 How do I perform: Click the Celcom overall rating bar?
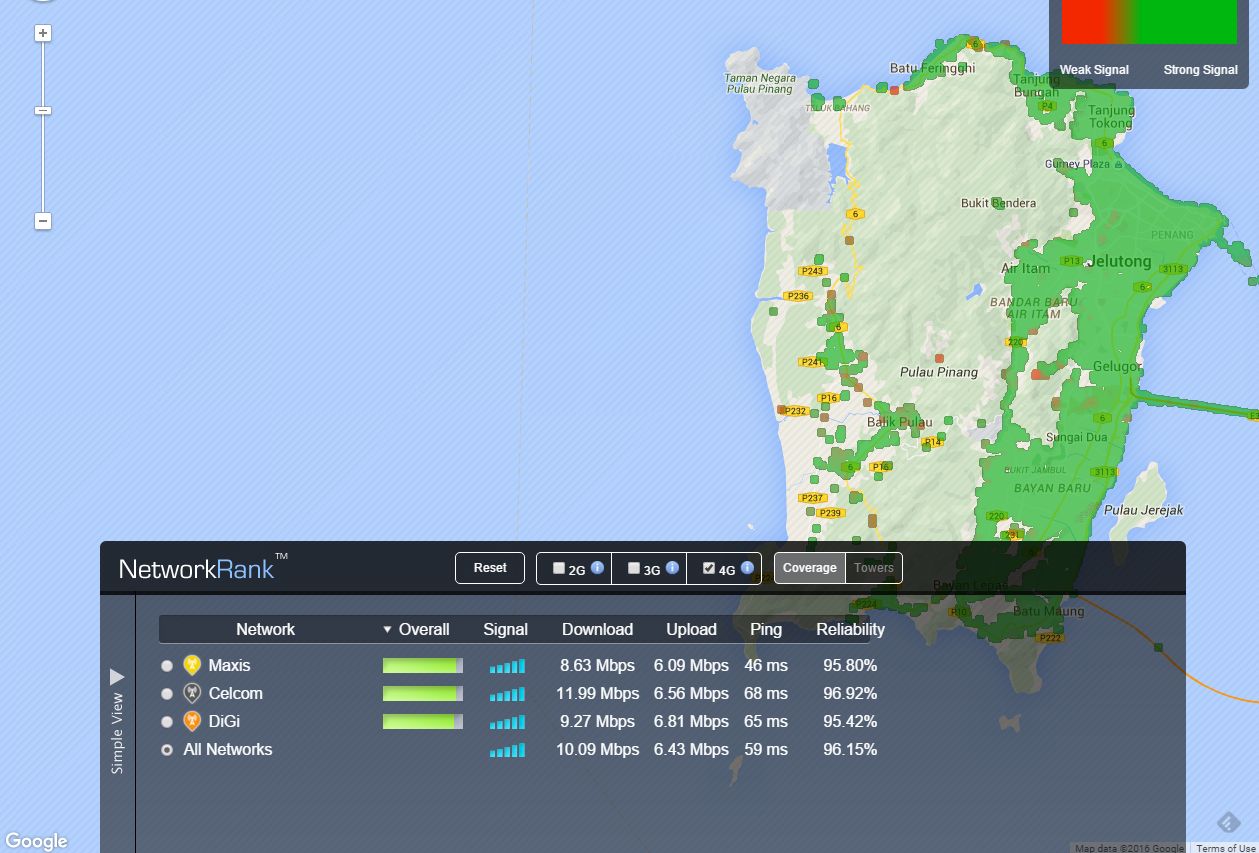[x=422, y=694]
